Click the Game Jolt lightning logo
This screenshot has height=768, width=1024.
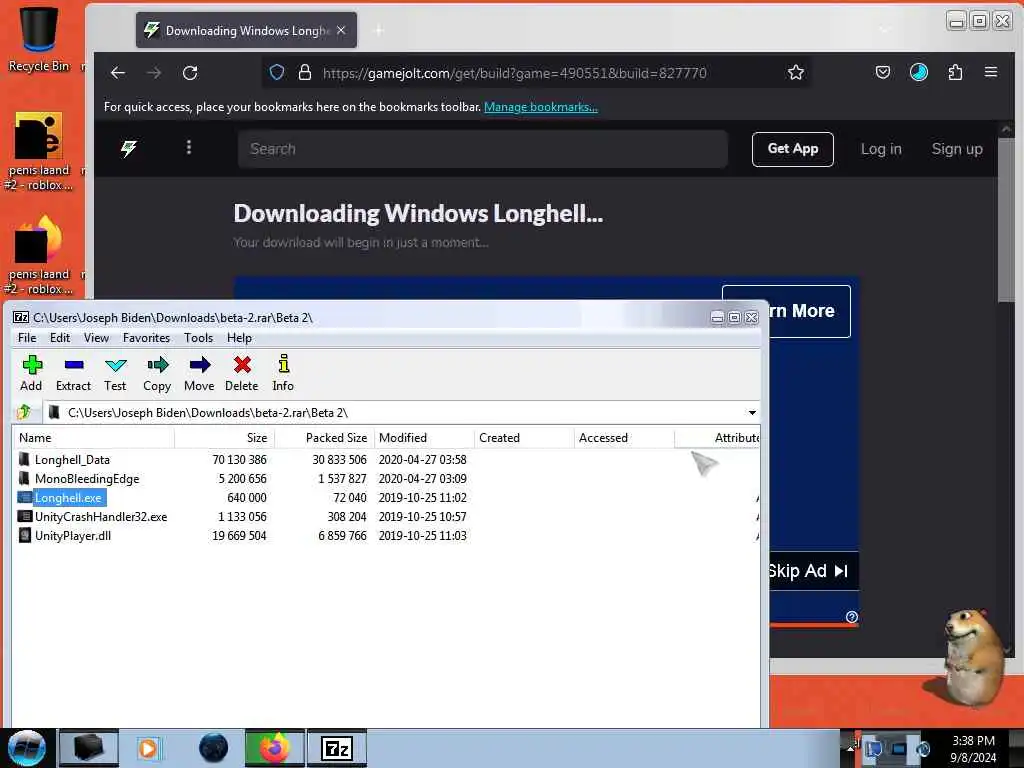click(129, 148)
